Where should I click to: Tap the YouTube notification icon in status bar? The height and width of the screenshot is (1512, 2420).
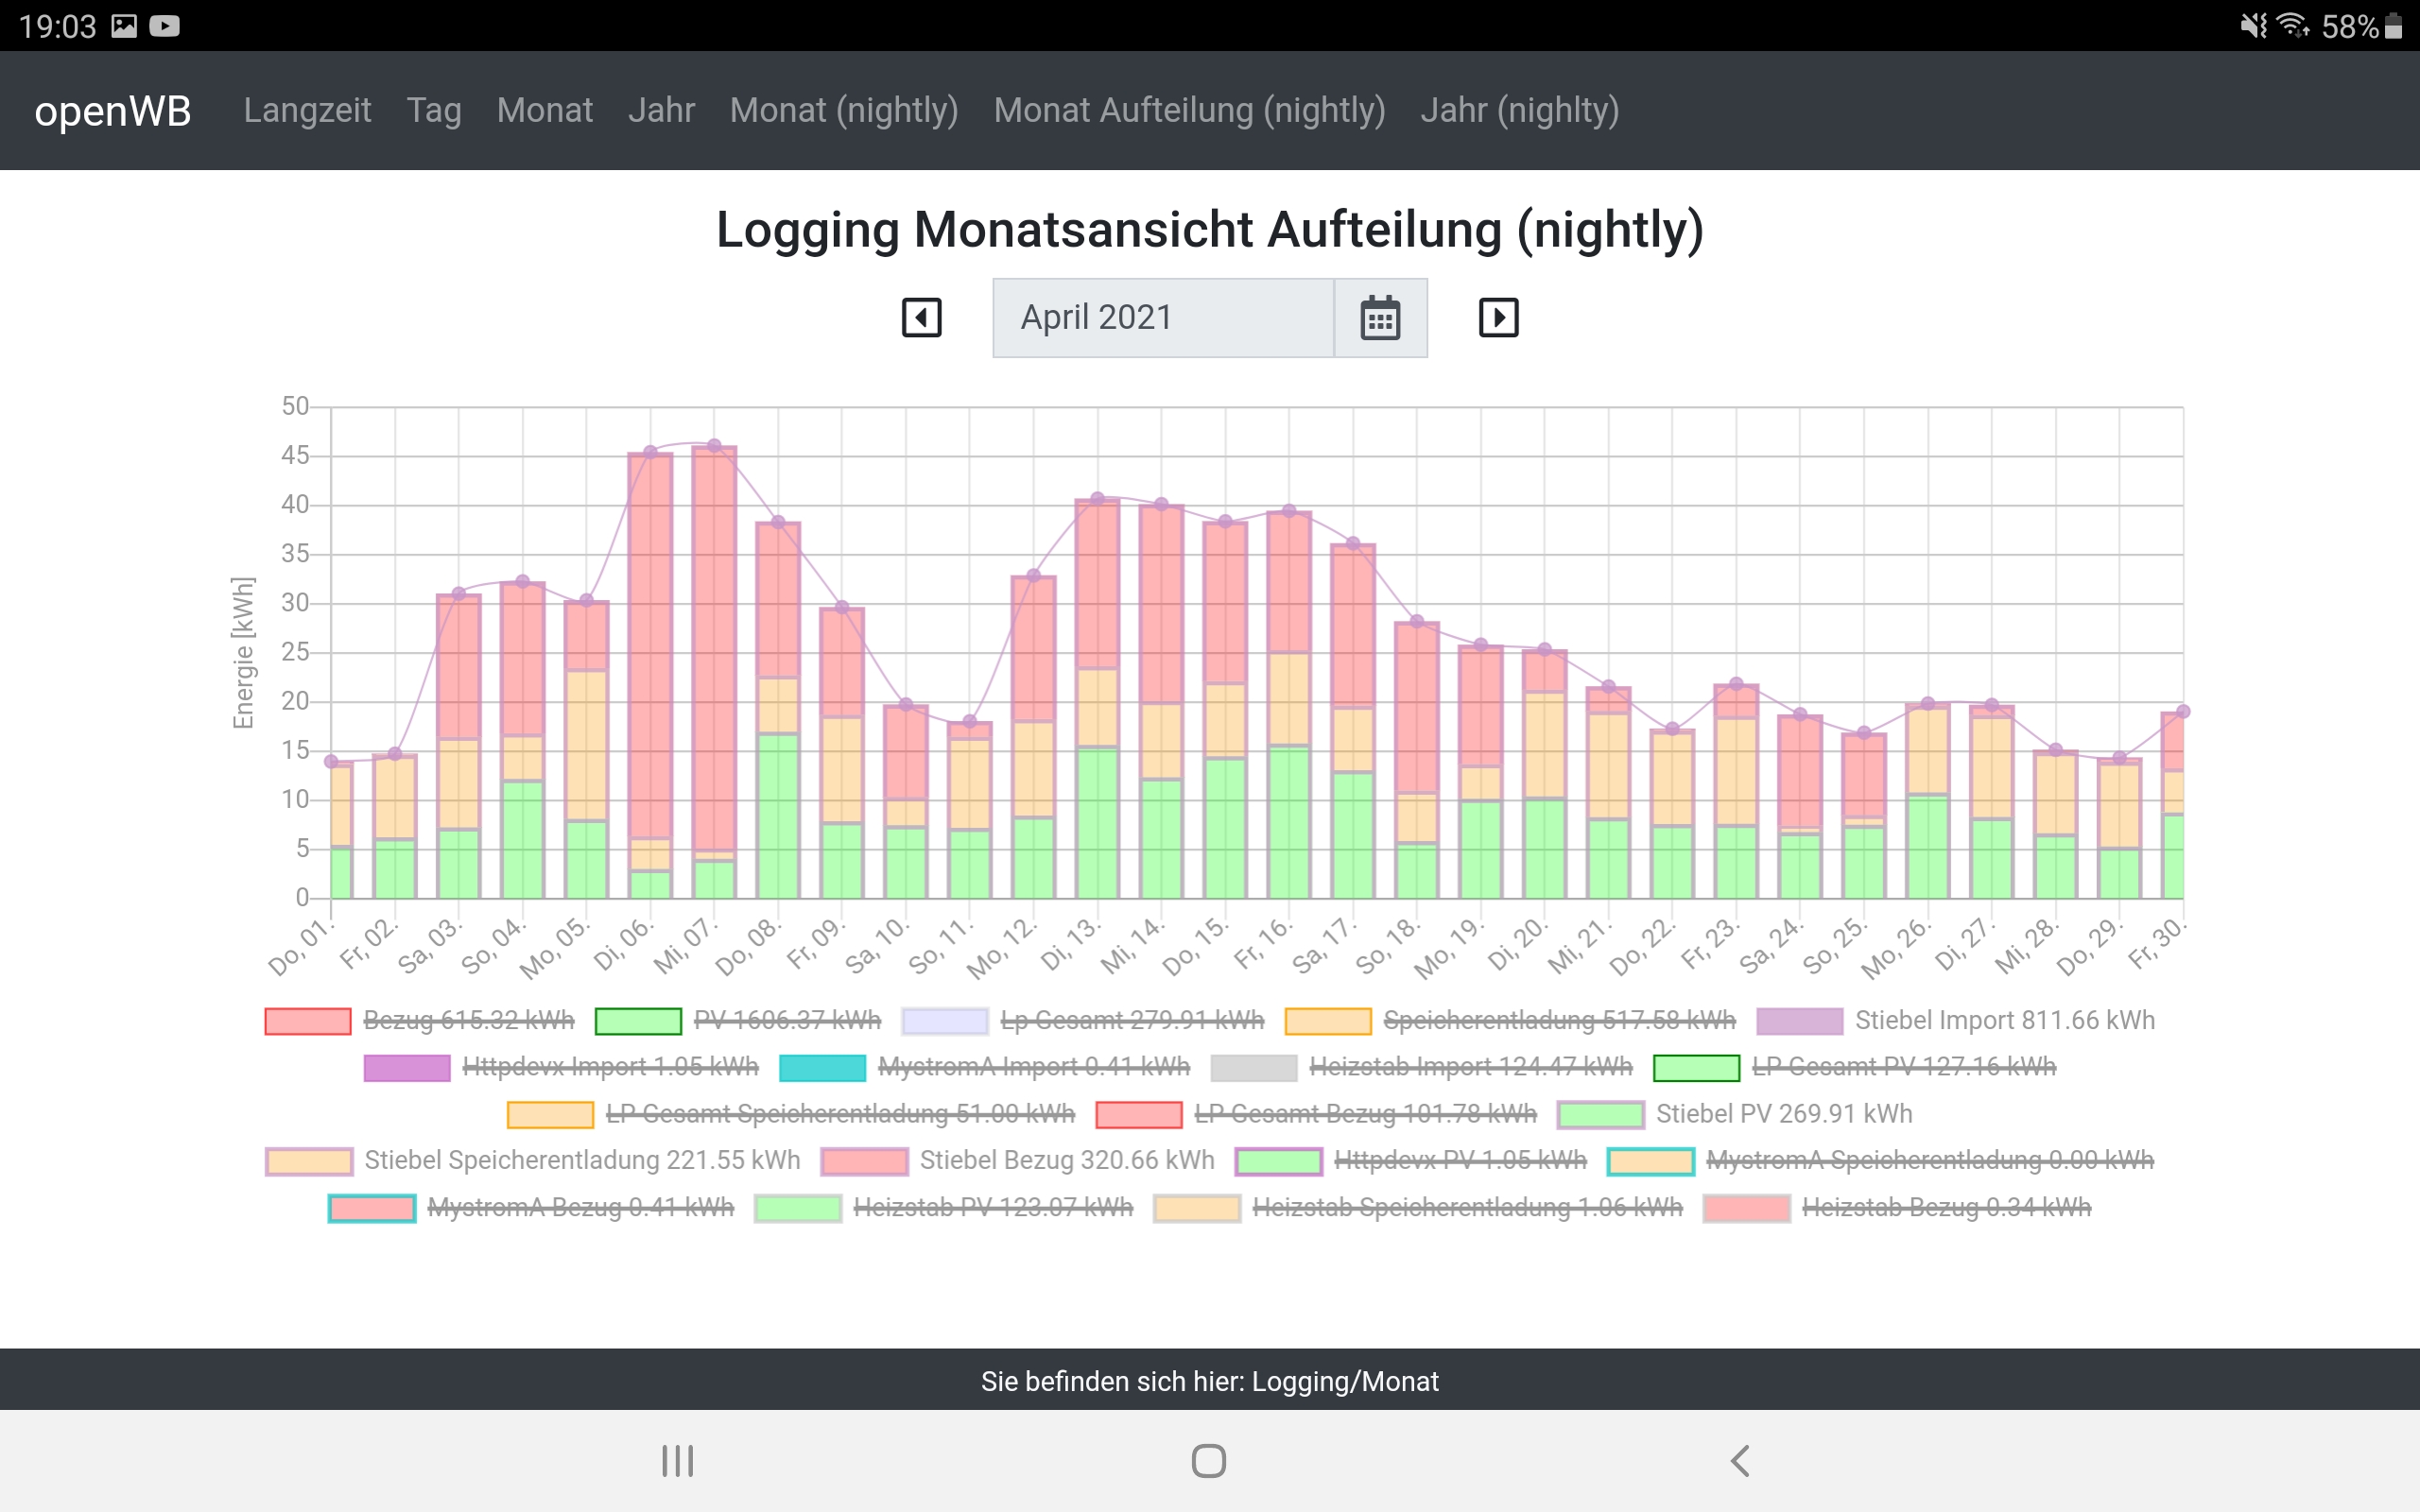[165, 26]
